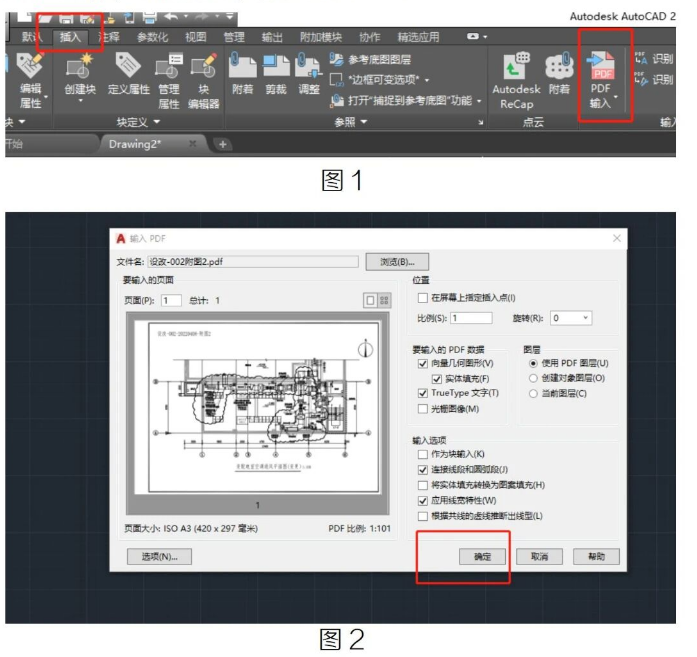Click the PDF Import (PDF输入) icon
This screenshot has height=657, width=697.
601,65
